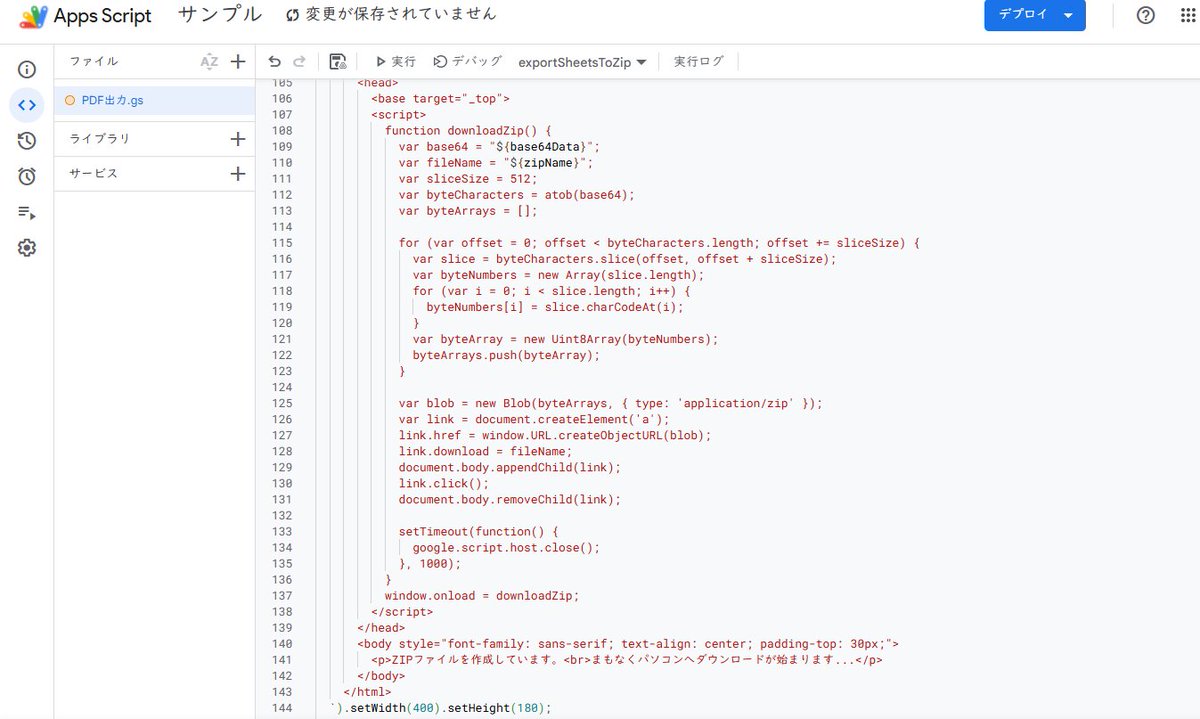This screenshot has width=1200, height=719.
Task: Open Project Settings gear icon
Action: 27,248
